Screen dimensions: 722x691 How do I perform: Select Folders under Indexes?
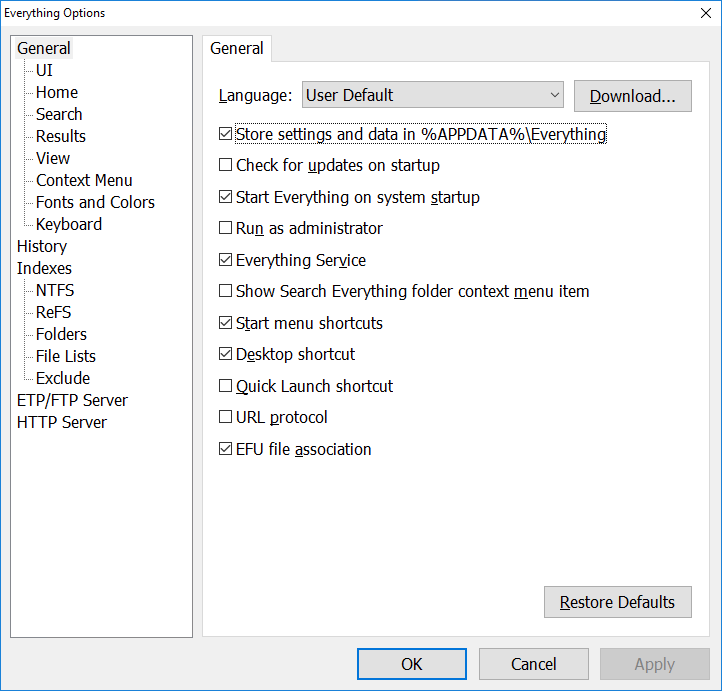[x=61, y=334]
